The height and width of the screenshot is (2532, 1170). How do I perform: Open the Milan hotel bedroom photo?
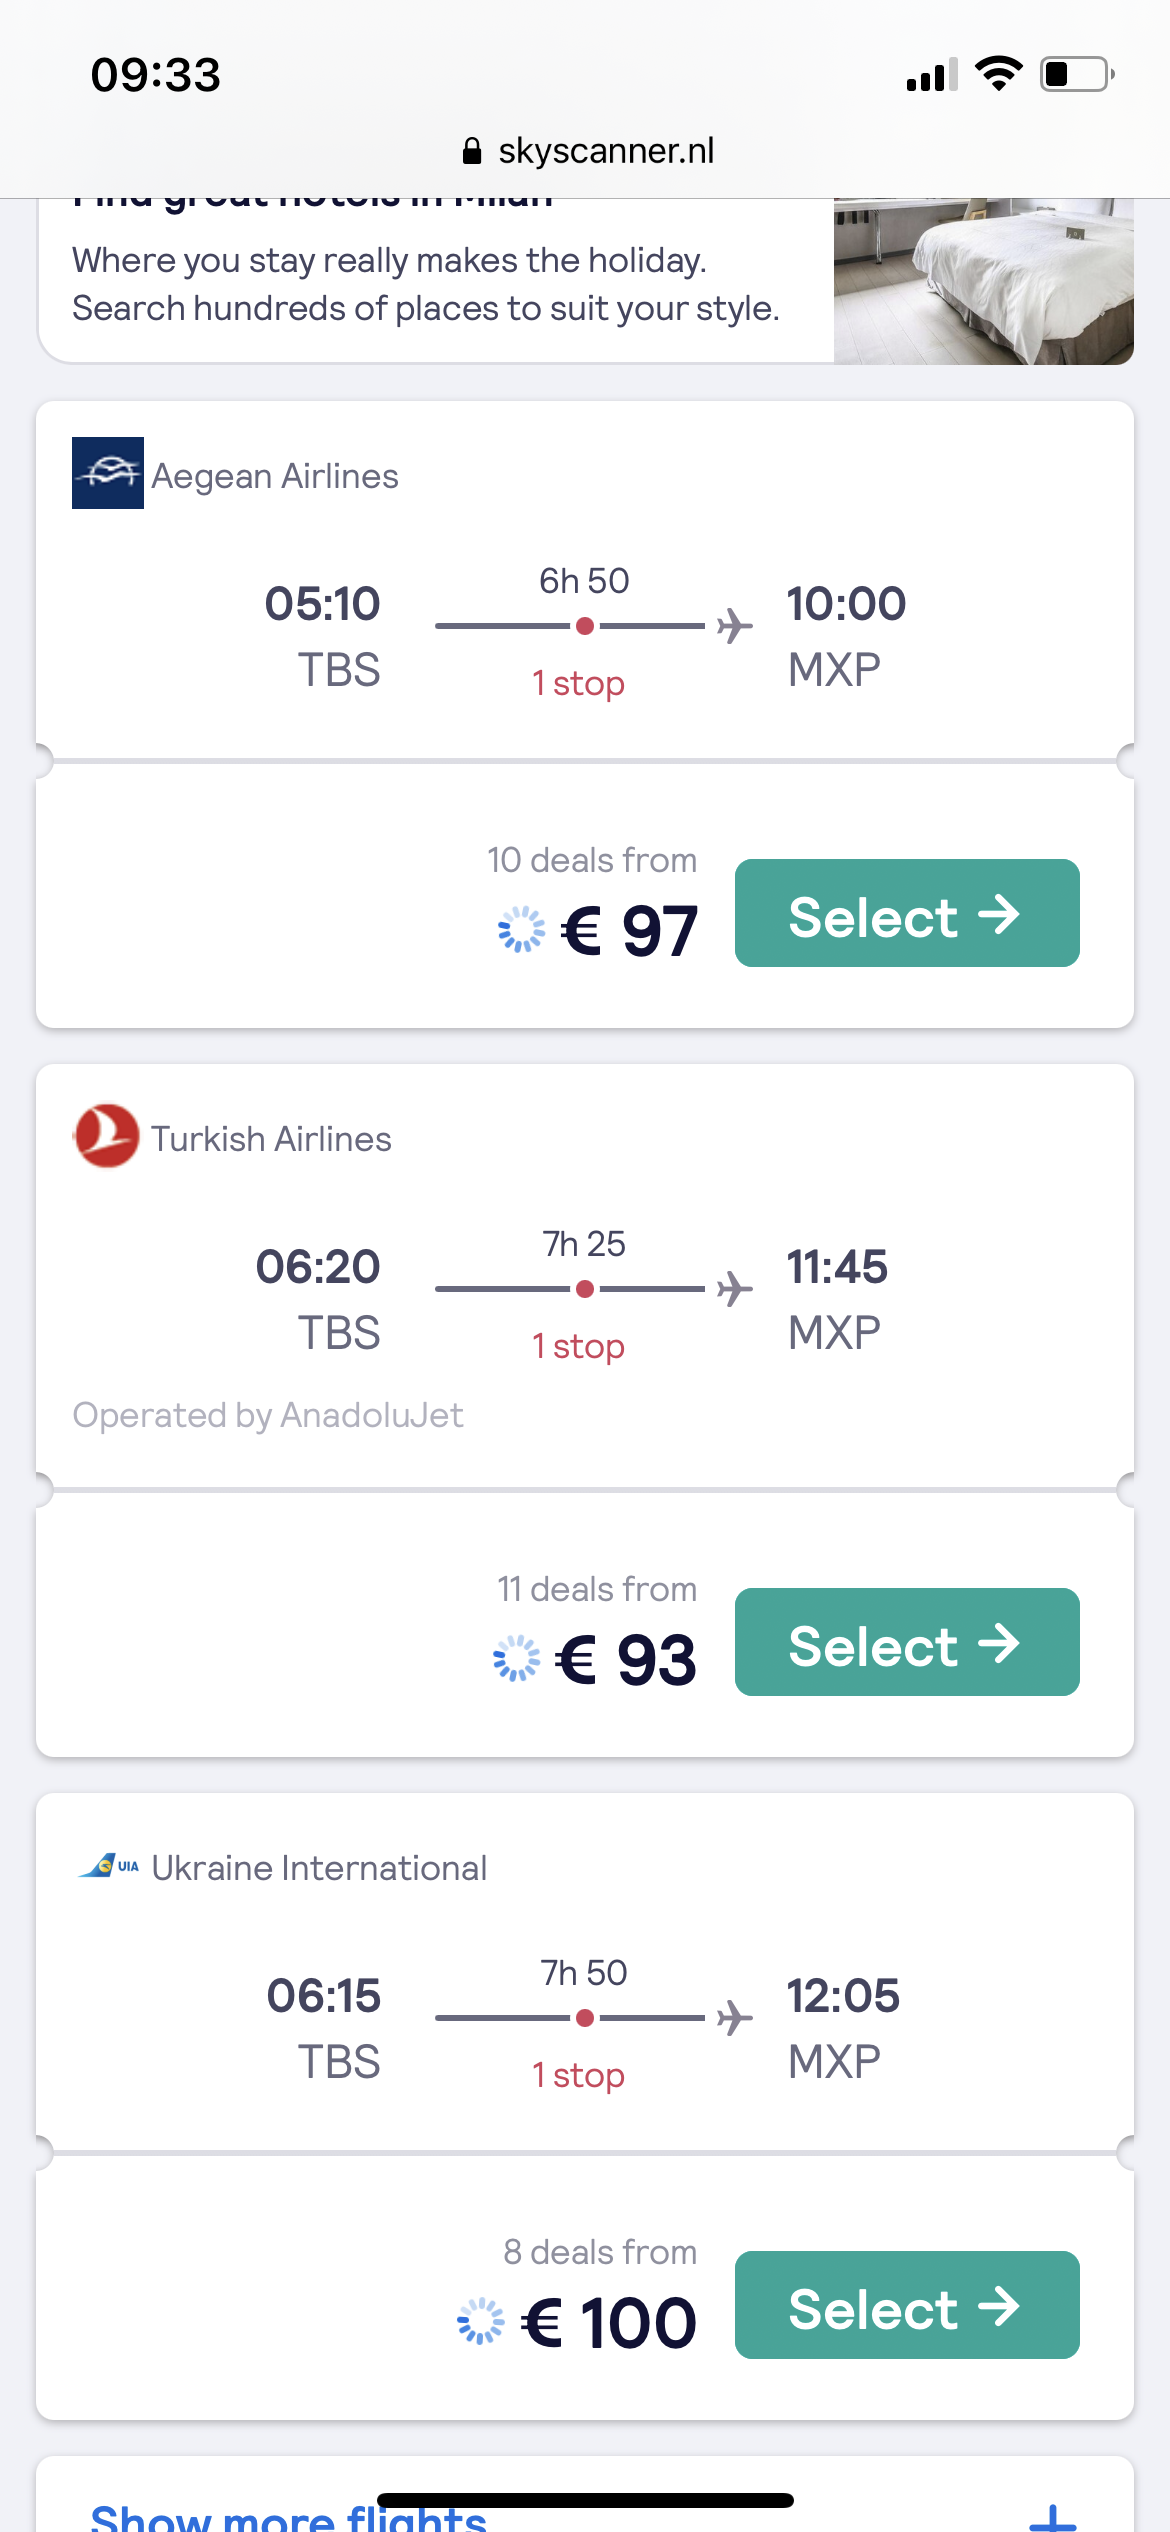coord(983,280)
